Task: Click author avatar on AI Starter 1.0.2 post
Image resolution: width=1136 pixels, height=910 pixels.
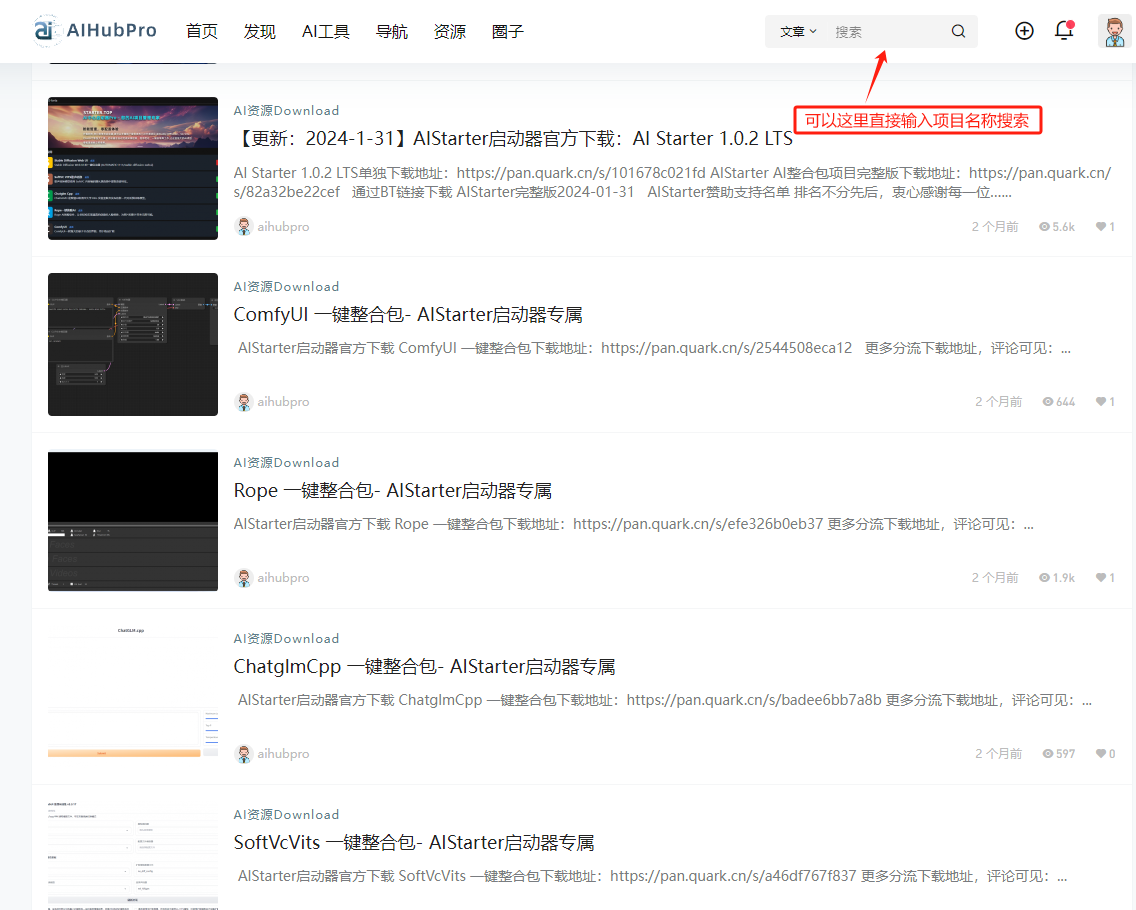Action: point(243,226)
